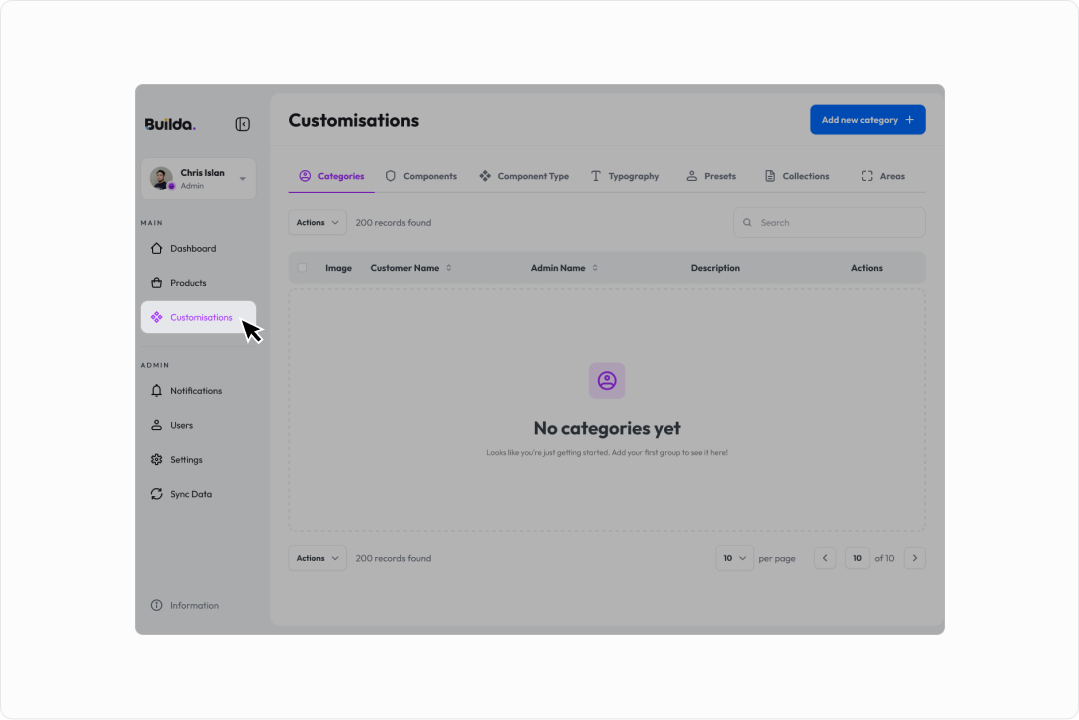Viewport: 1079px width, 720px height.
Task: Select the Collections tab
Action: click(797, 176)
